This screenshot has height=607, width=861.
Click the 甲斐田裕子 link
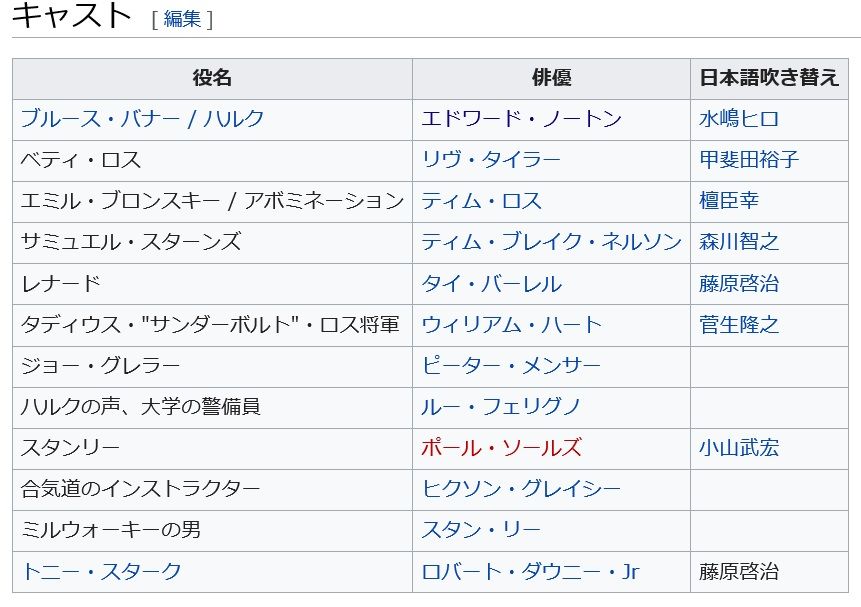click(x=749, y=160)
